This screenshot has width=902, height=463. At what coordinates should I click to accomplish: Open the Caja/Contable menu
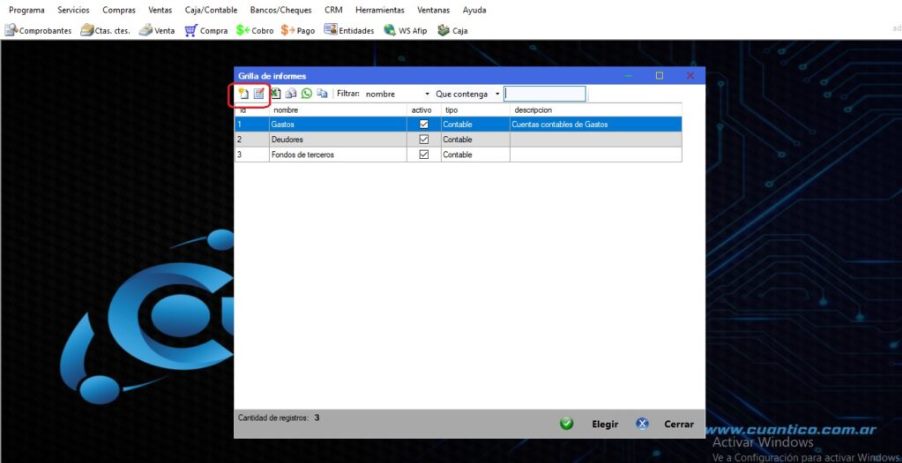[211, 10]
